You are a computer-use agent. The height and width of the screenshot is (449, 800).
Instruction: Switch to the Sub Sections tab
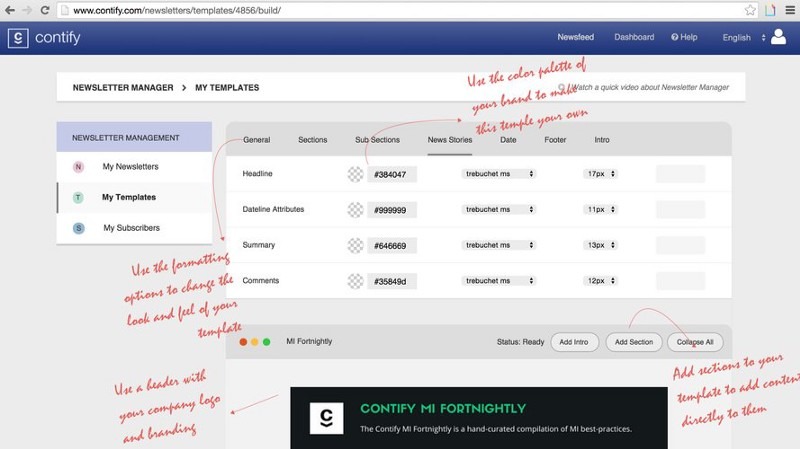click(x=378, y=140)
